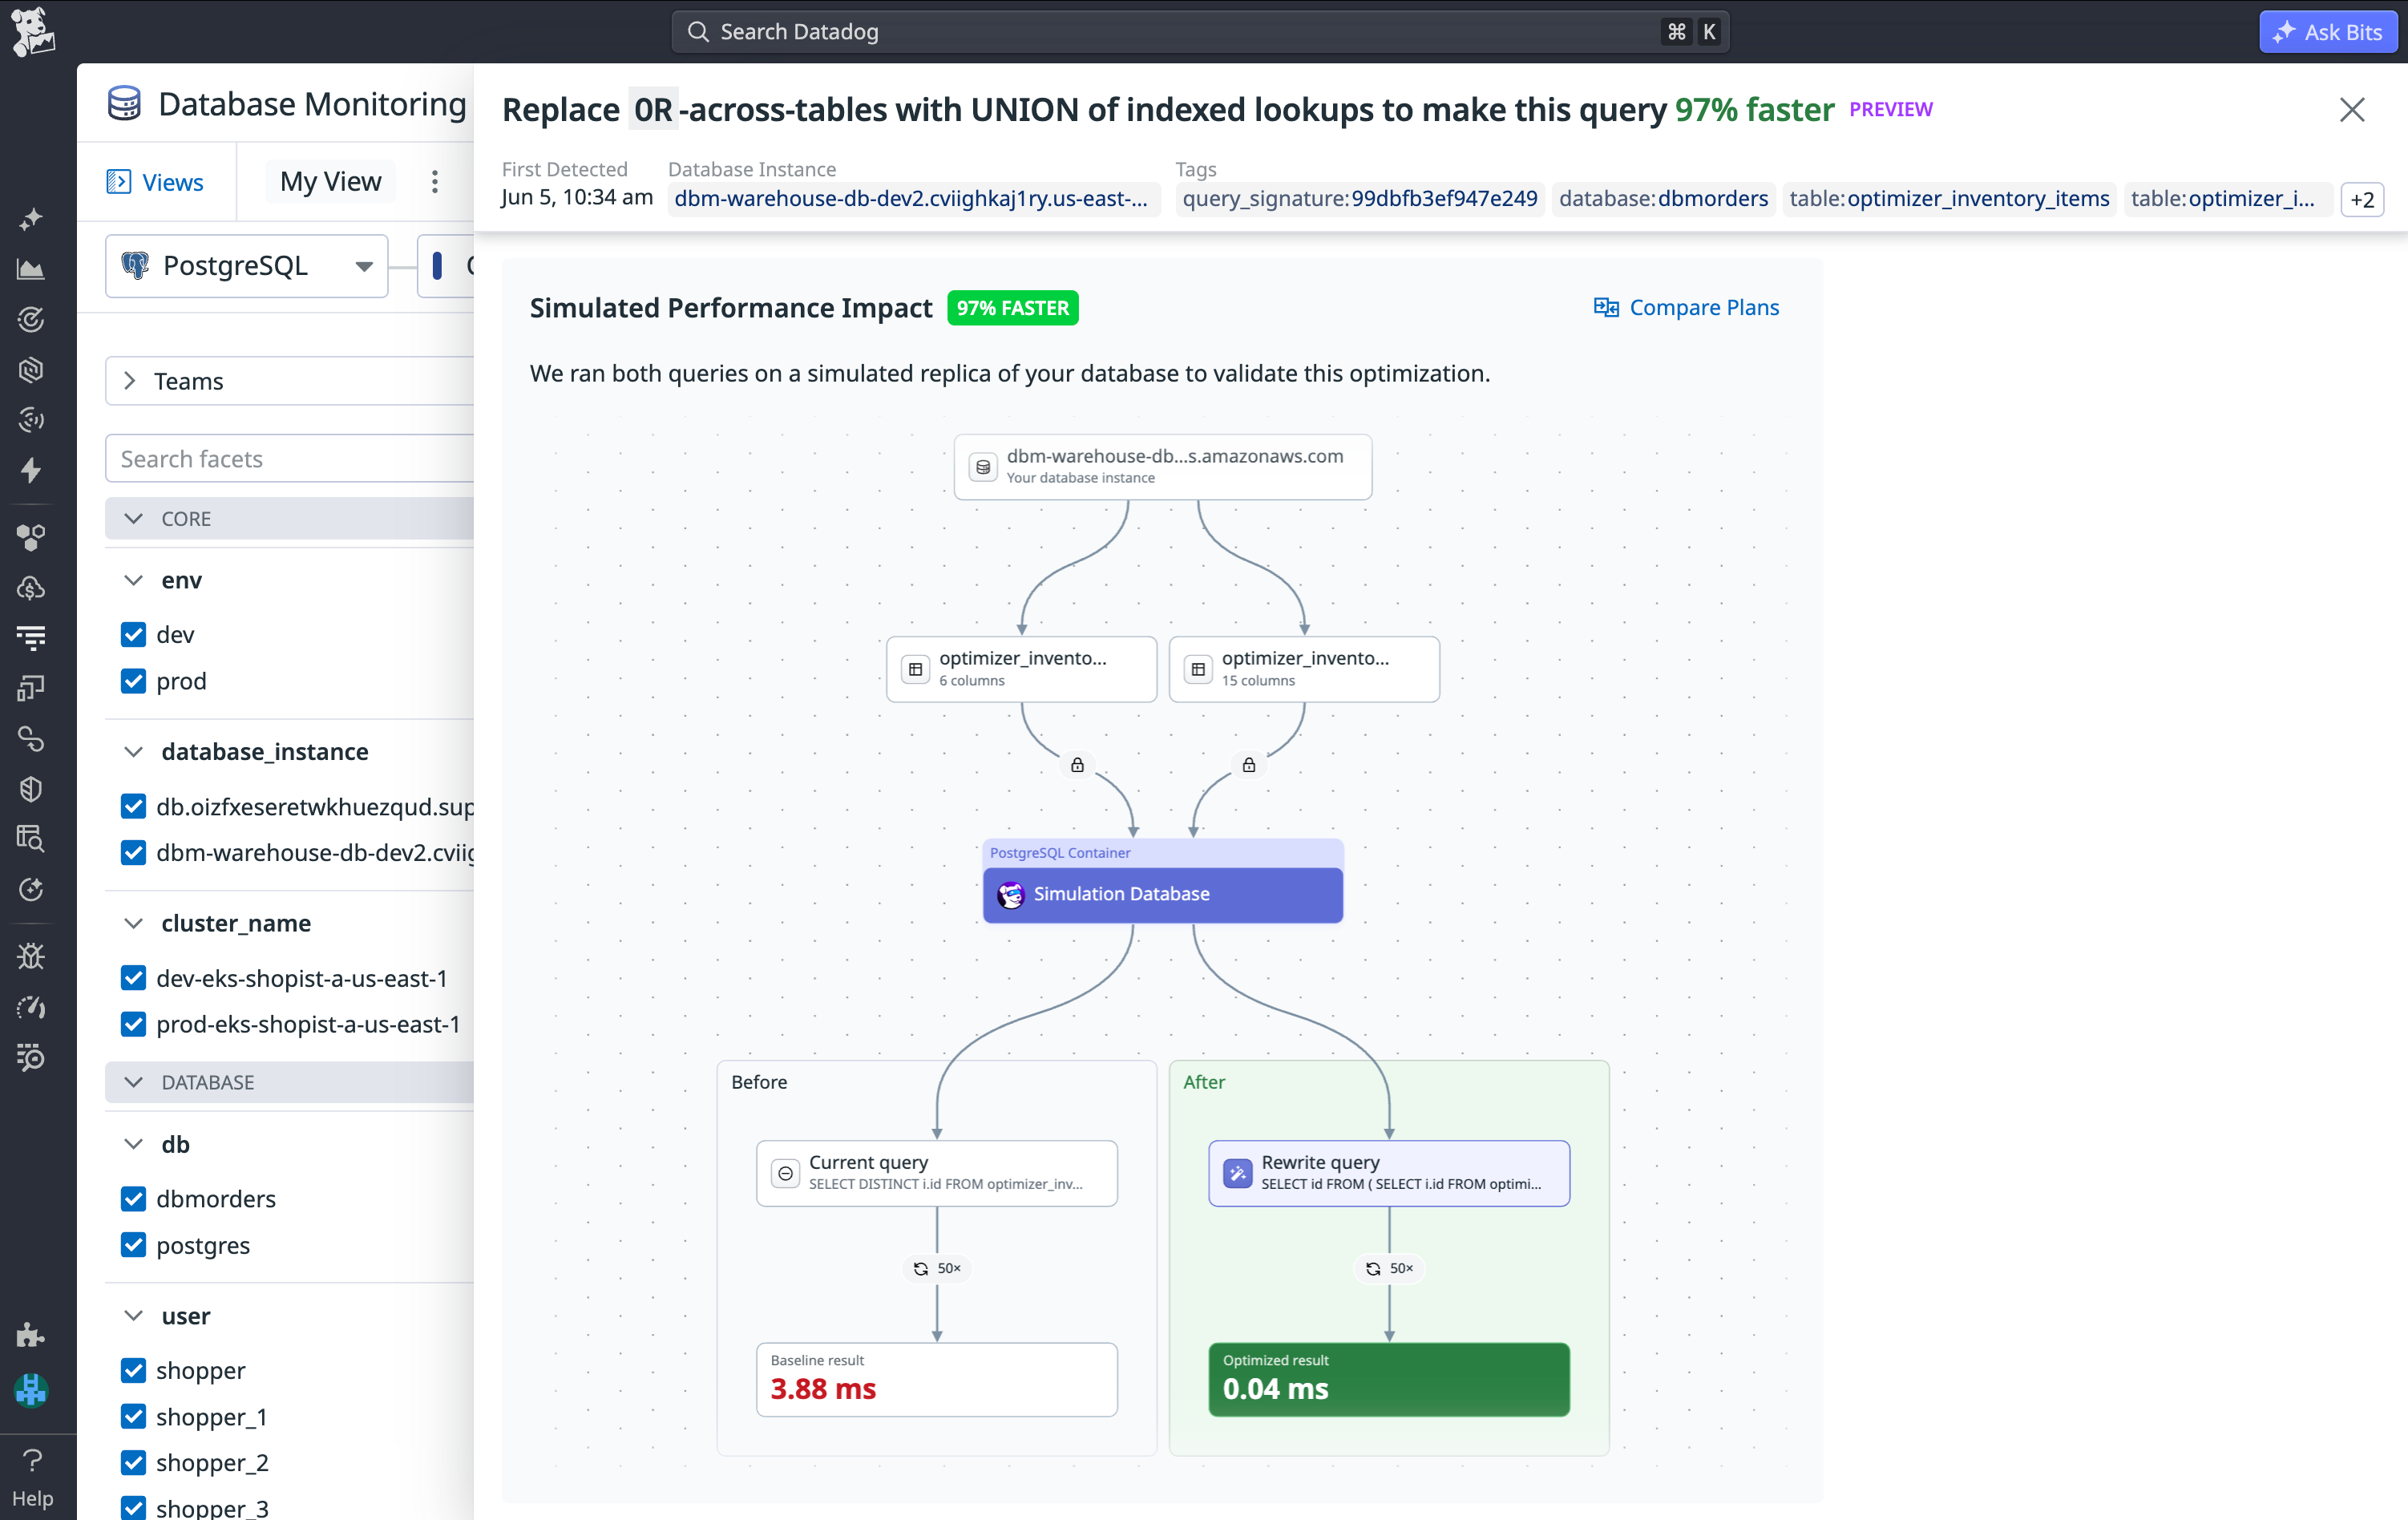Collapse the cluster_name facet group

133,923
